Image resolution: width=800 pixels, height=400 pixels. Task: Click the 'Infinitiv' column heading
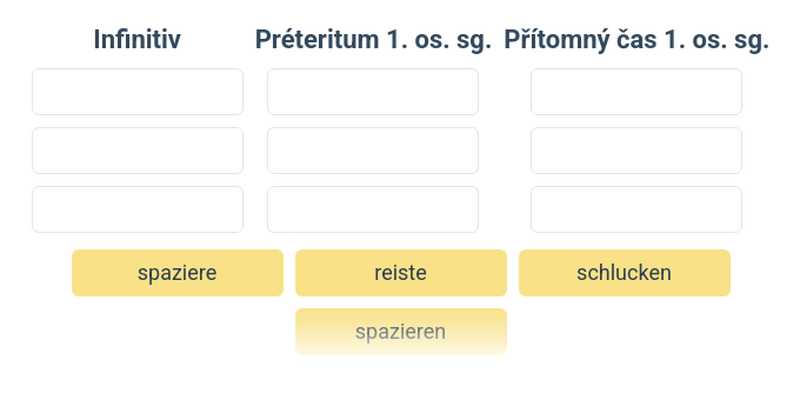click(x=137, y=40)
